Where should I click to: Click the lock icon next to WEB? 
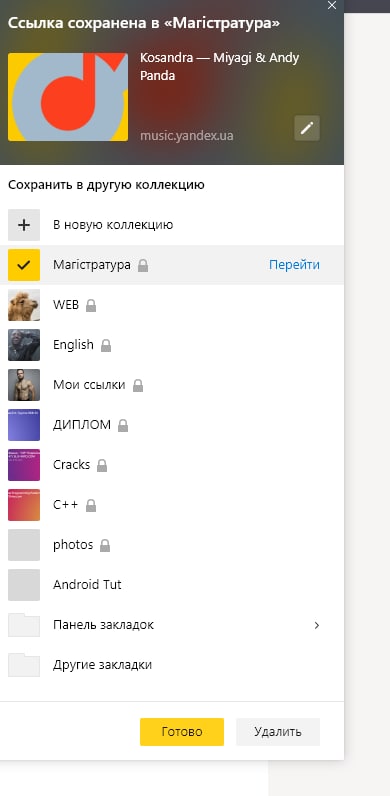91,305
